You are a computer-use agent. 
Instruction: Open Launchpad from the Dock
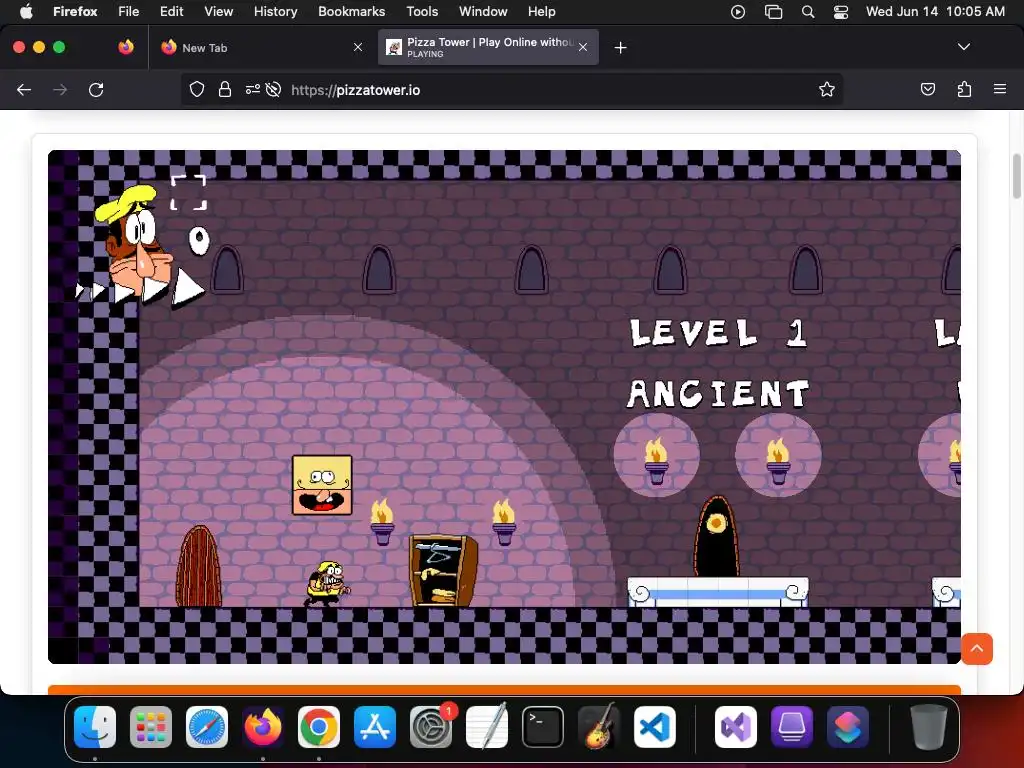(151, 727)
